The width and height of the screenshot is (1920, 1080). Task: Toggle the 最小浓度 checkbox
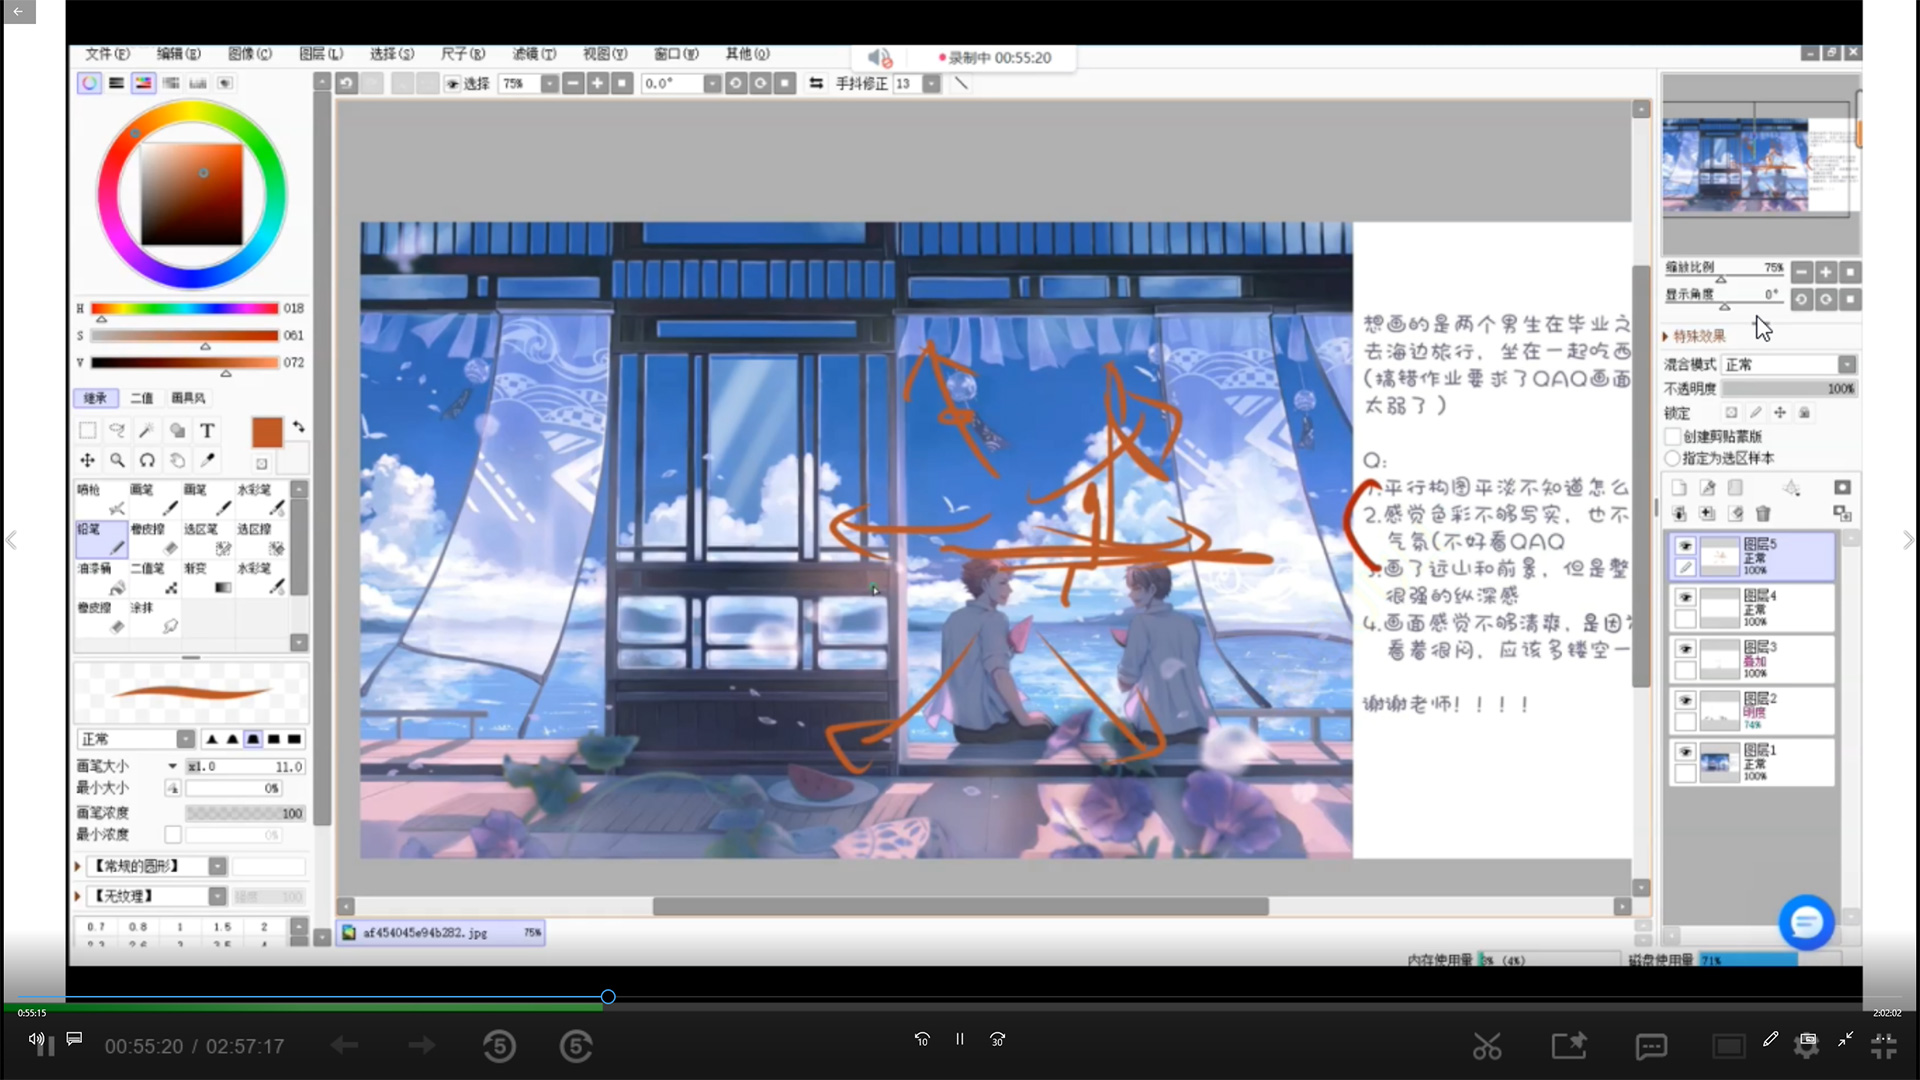pyautogui.click(x=173, y=834)
